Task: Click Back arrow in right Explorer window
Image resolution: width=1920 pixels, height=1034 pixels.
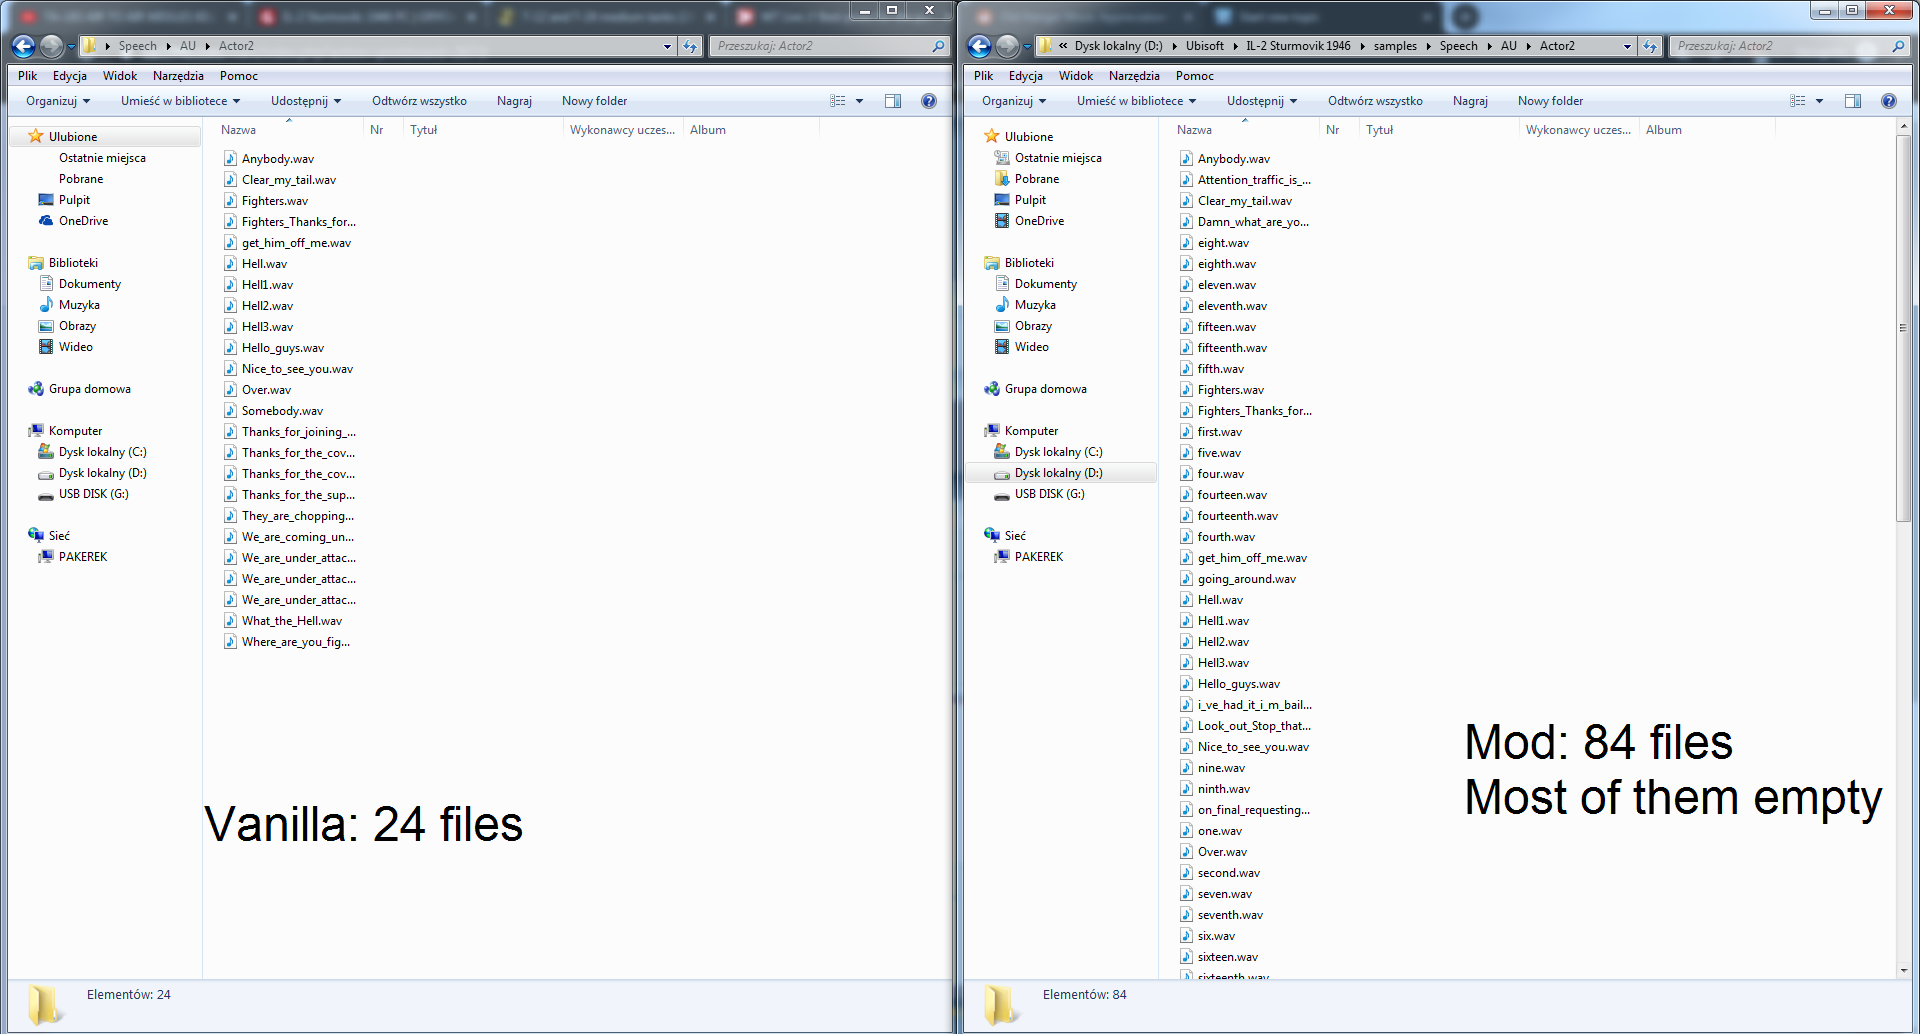Action: coord(979,46)
